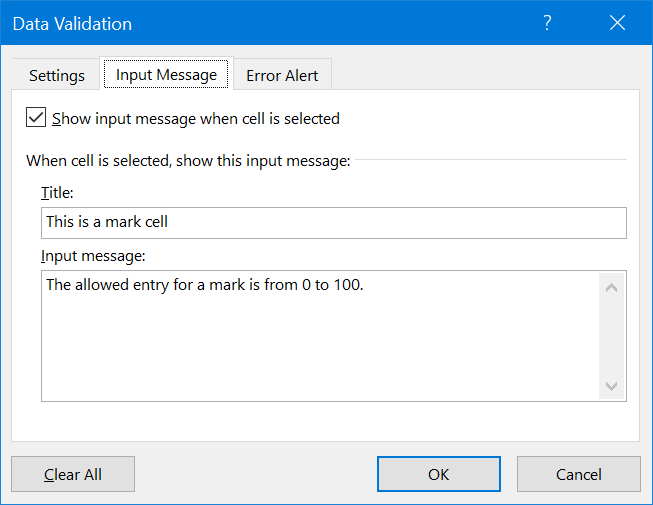Click the scroll down arrow in message box
This screenshot has width=653, height=505.
pos(612,385)
